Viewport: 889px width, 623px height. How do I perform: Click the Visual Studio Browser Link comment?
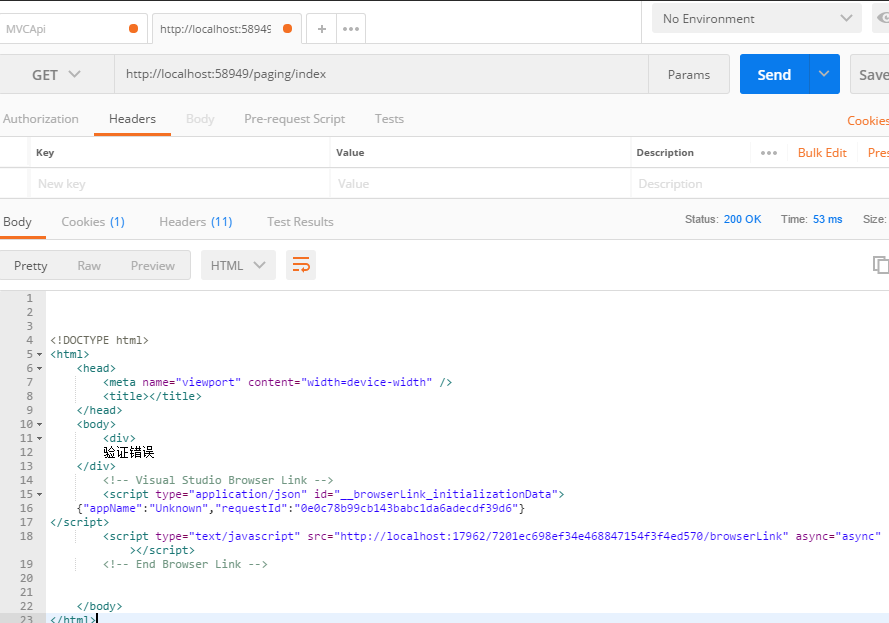(x=218, y=480)
